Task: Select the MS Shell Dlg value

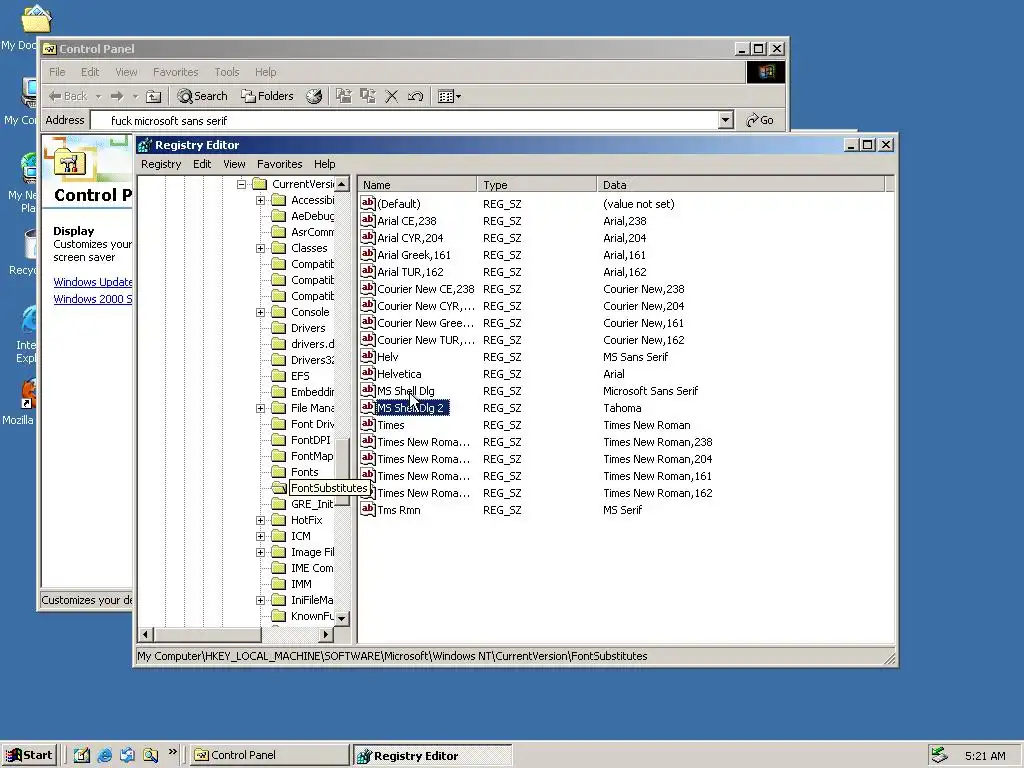Action: (406, 391)
